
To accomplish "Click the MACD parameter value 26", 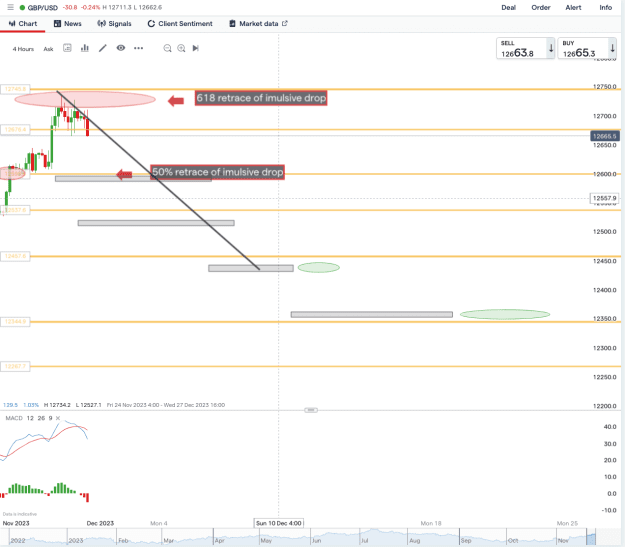I will point(41,418).
